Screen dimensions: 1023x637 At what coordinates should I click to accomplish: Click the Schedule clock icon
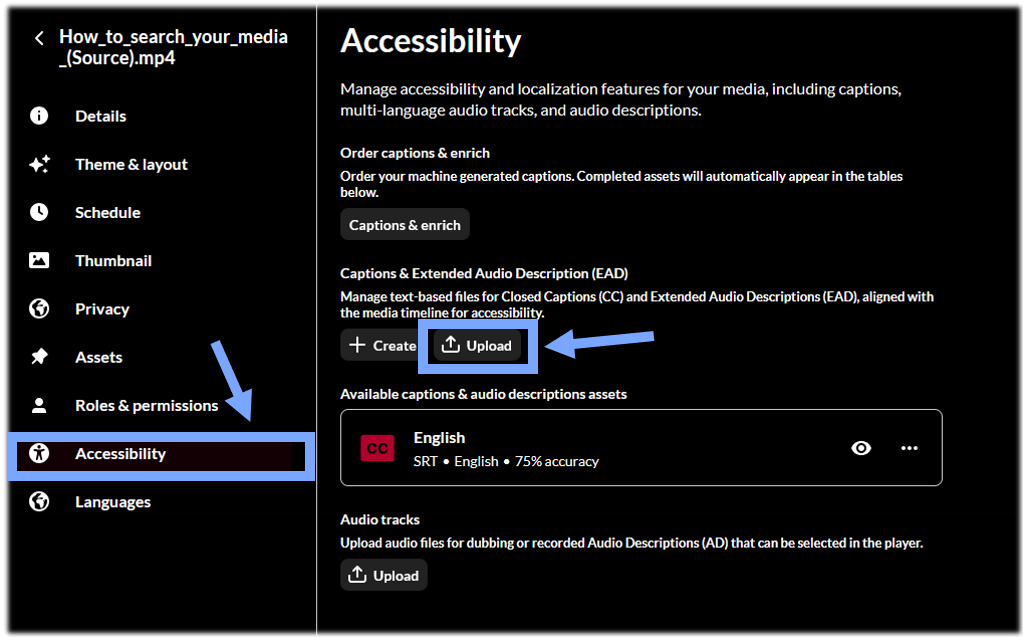(39, 212)
